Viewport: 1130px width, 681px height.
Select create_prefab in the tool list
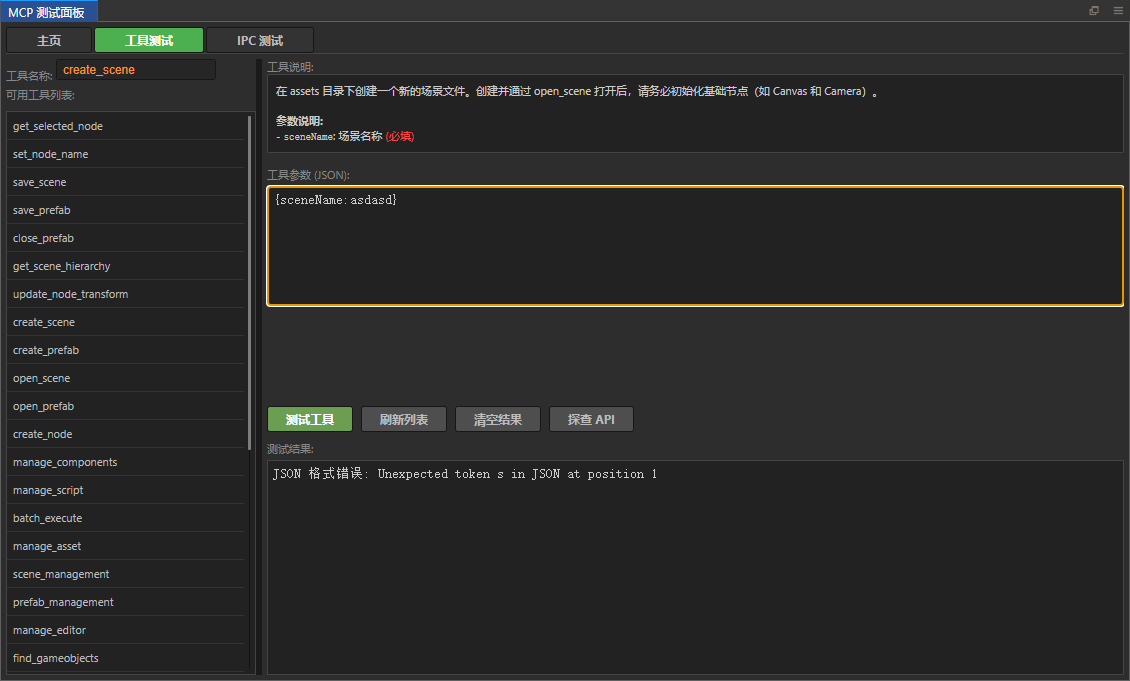coord(125,350)
